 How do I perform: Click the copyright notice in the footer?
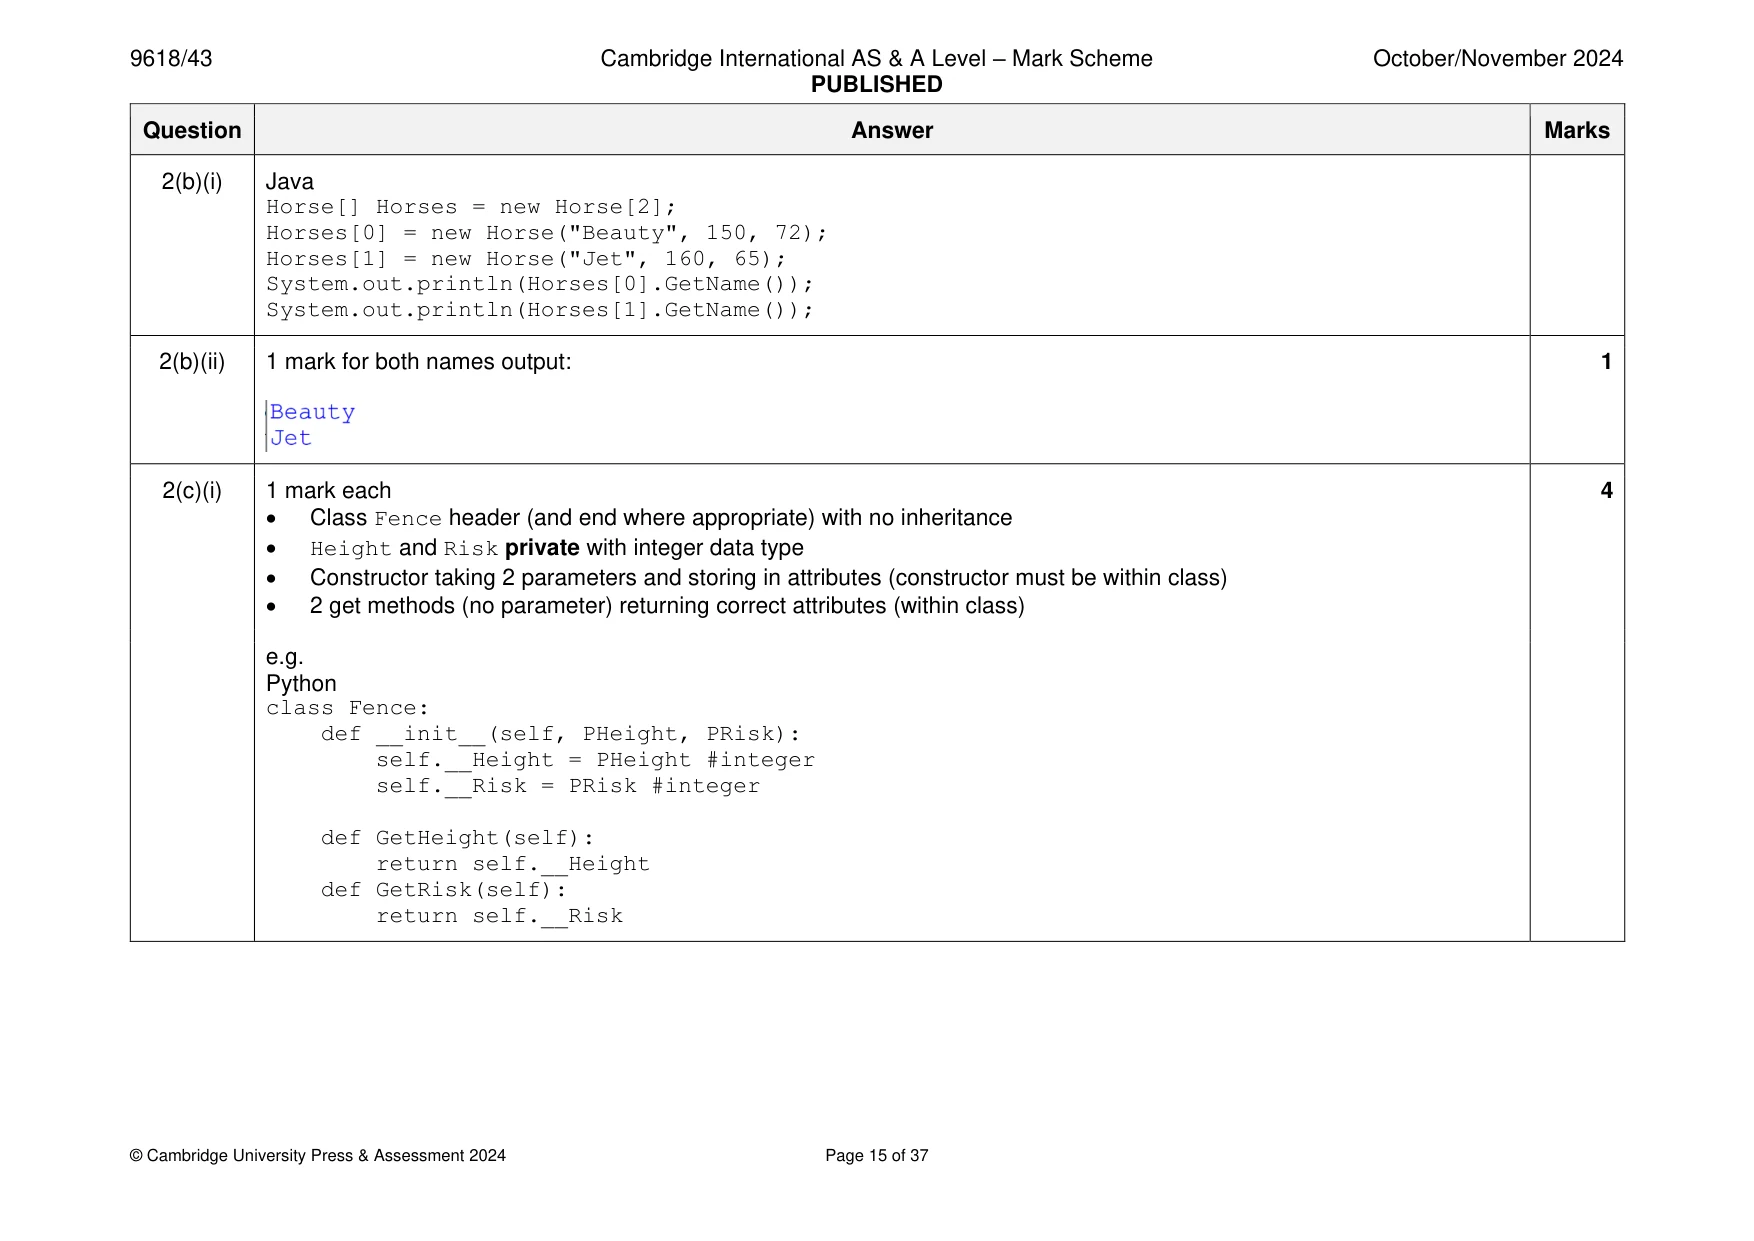point(318,1156)
